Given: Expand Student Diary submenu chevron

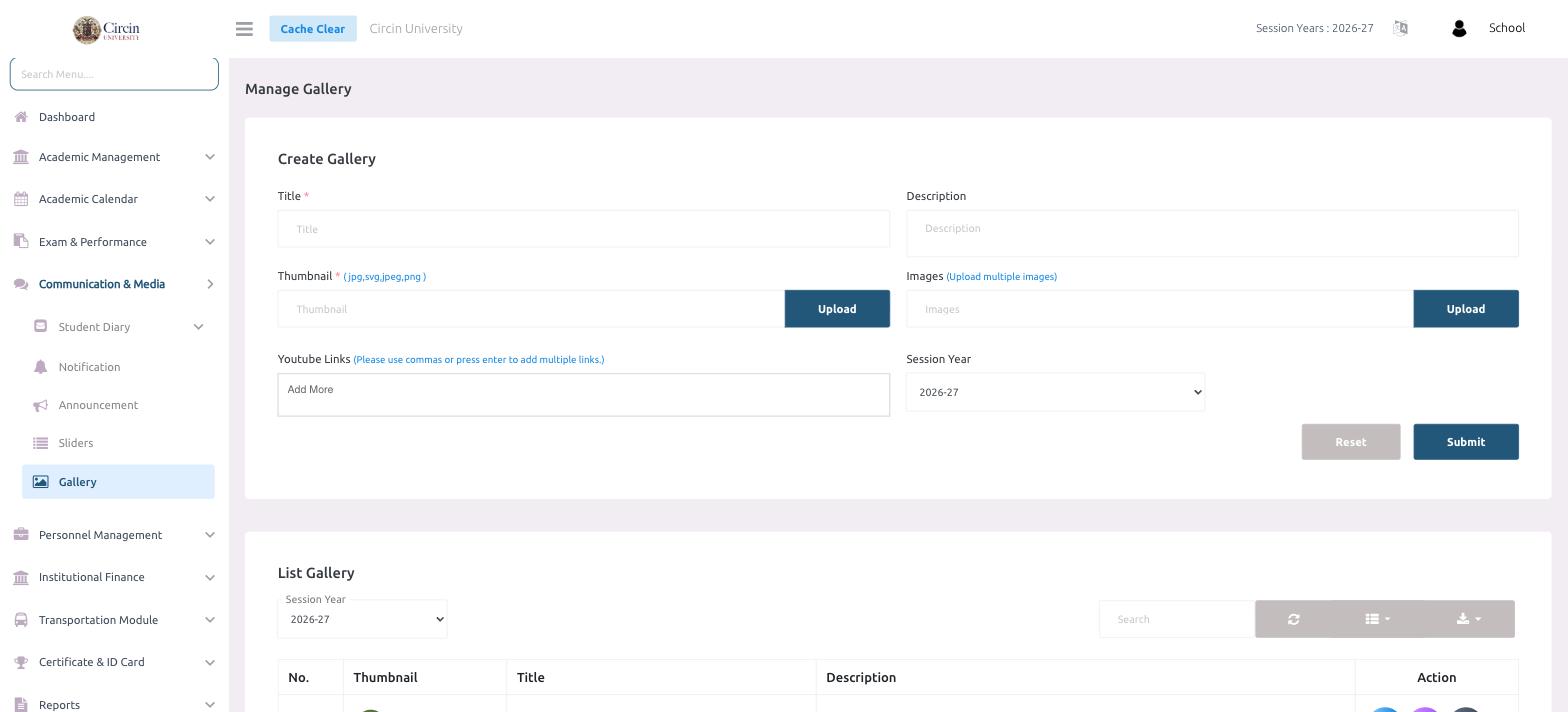Looking at the screenshot, I should click(198, 327).
